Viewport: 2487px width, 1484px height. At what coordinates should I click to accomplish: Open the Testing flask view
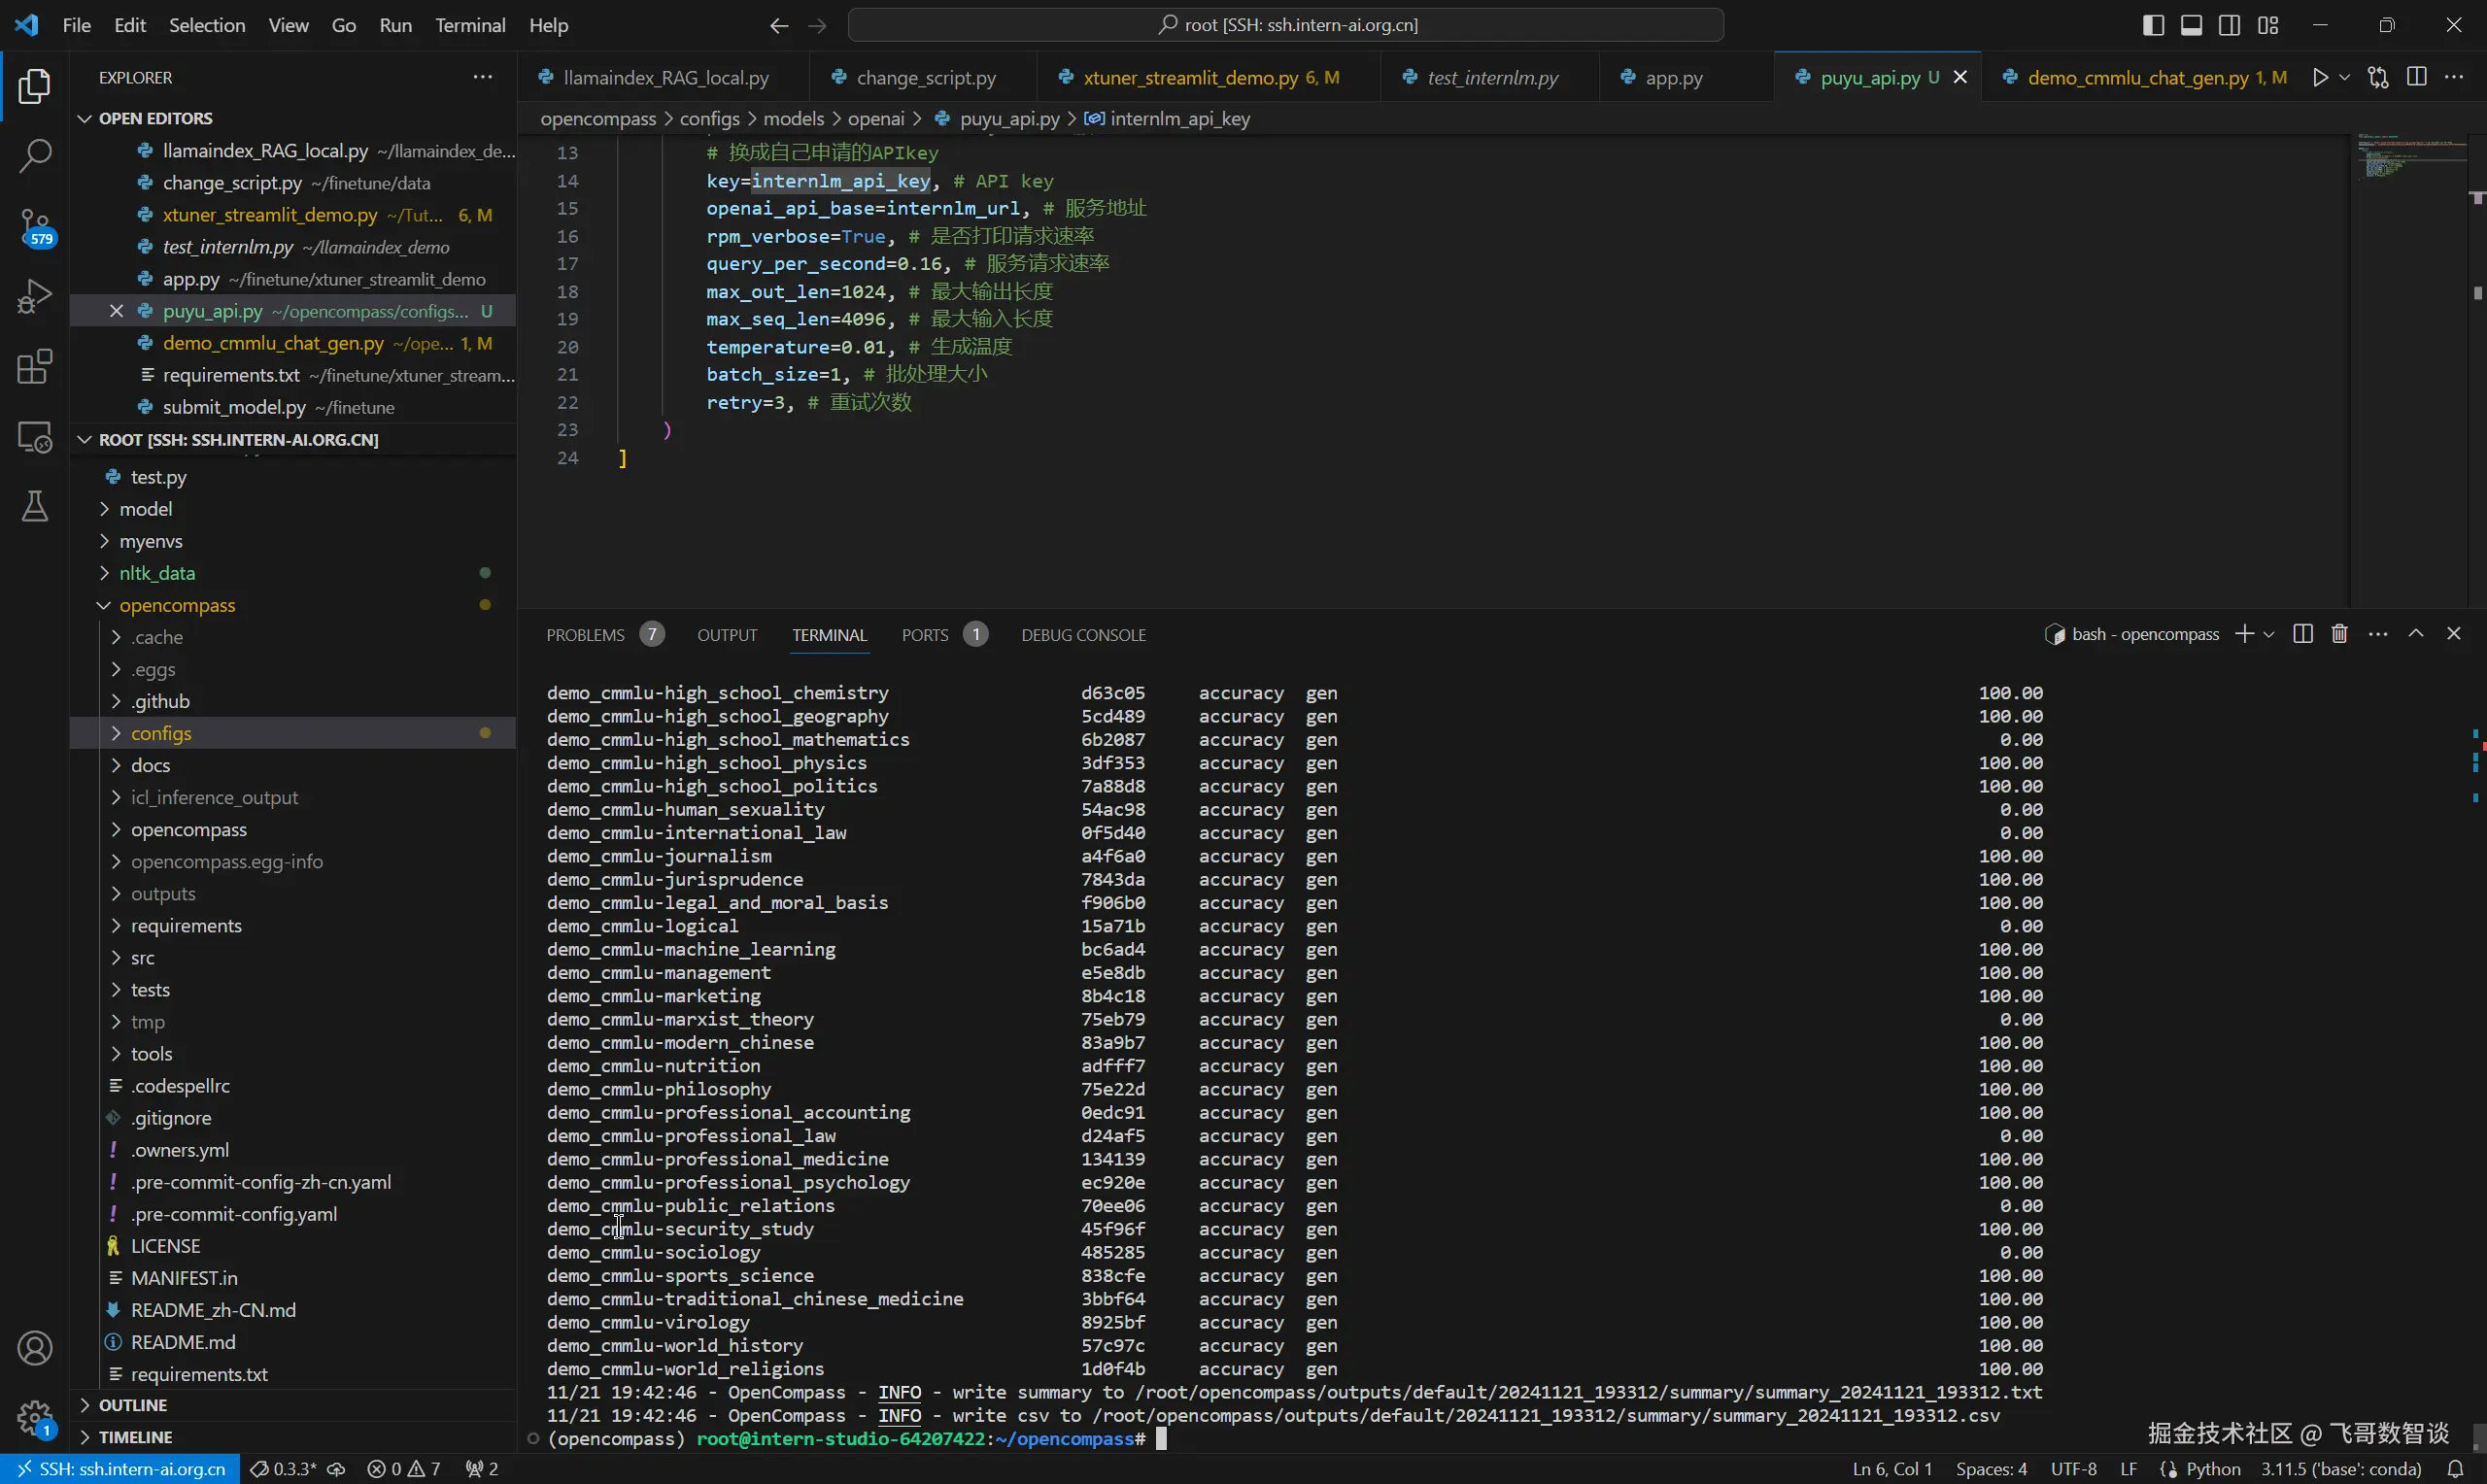point(35,507)
